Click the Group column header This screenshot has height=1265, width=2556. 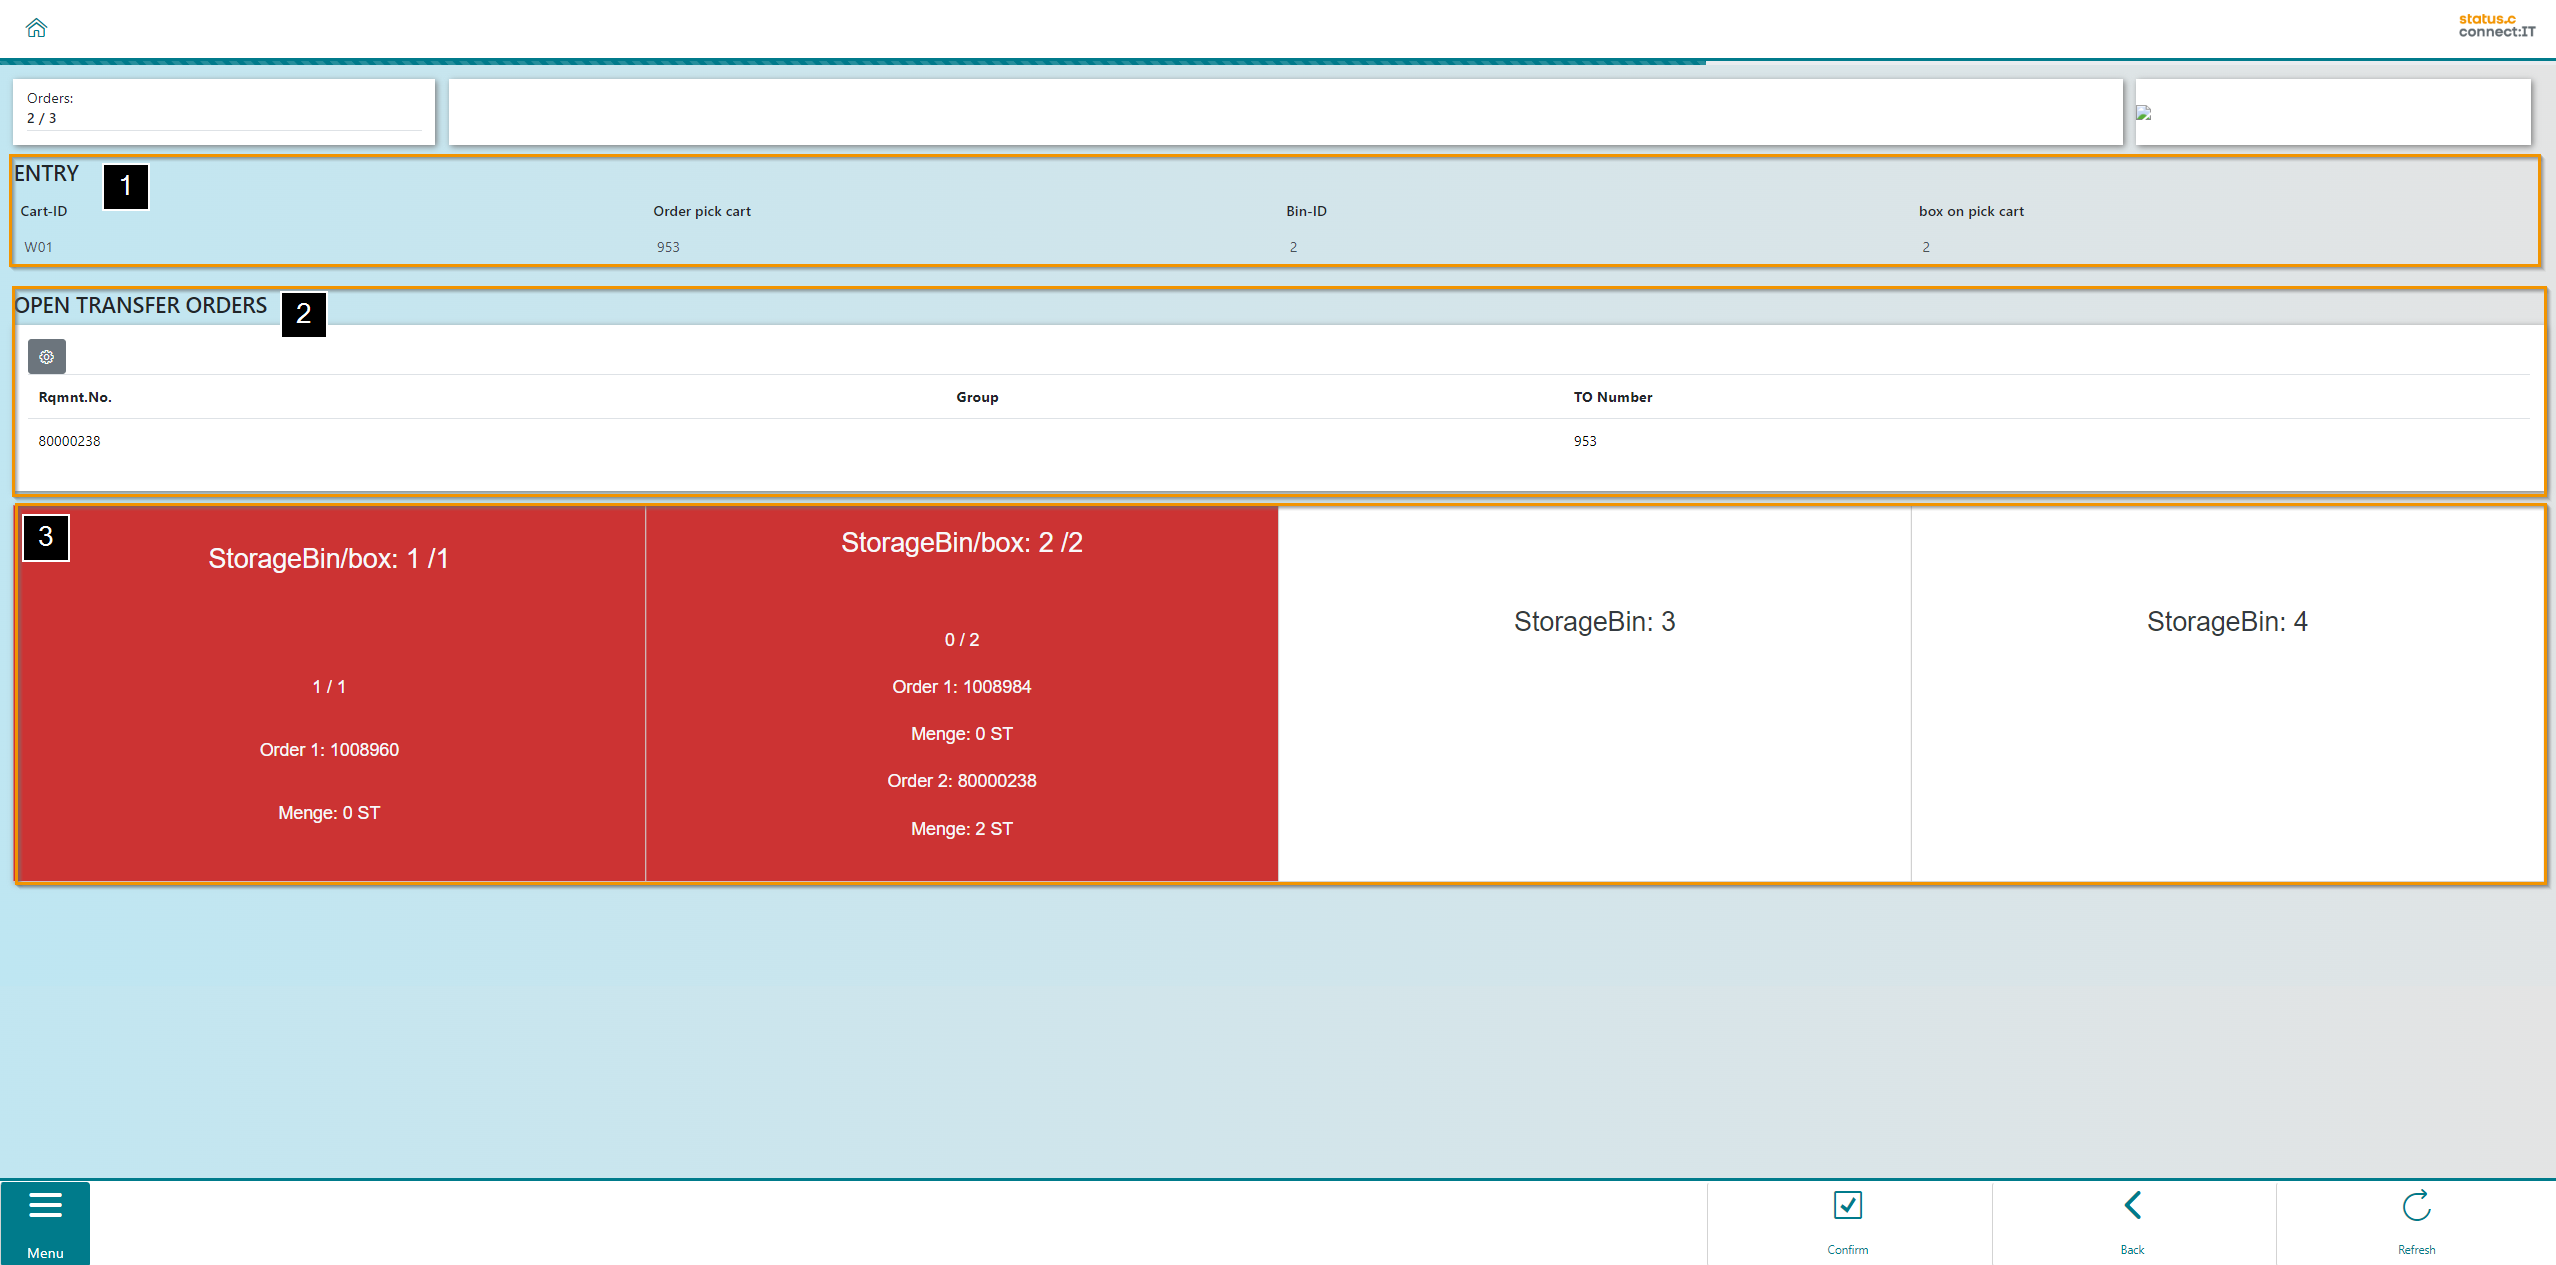(977, 397)
